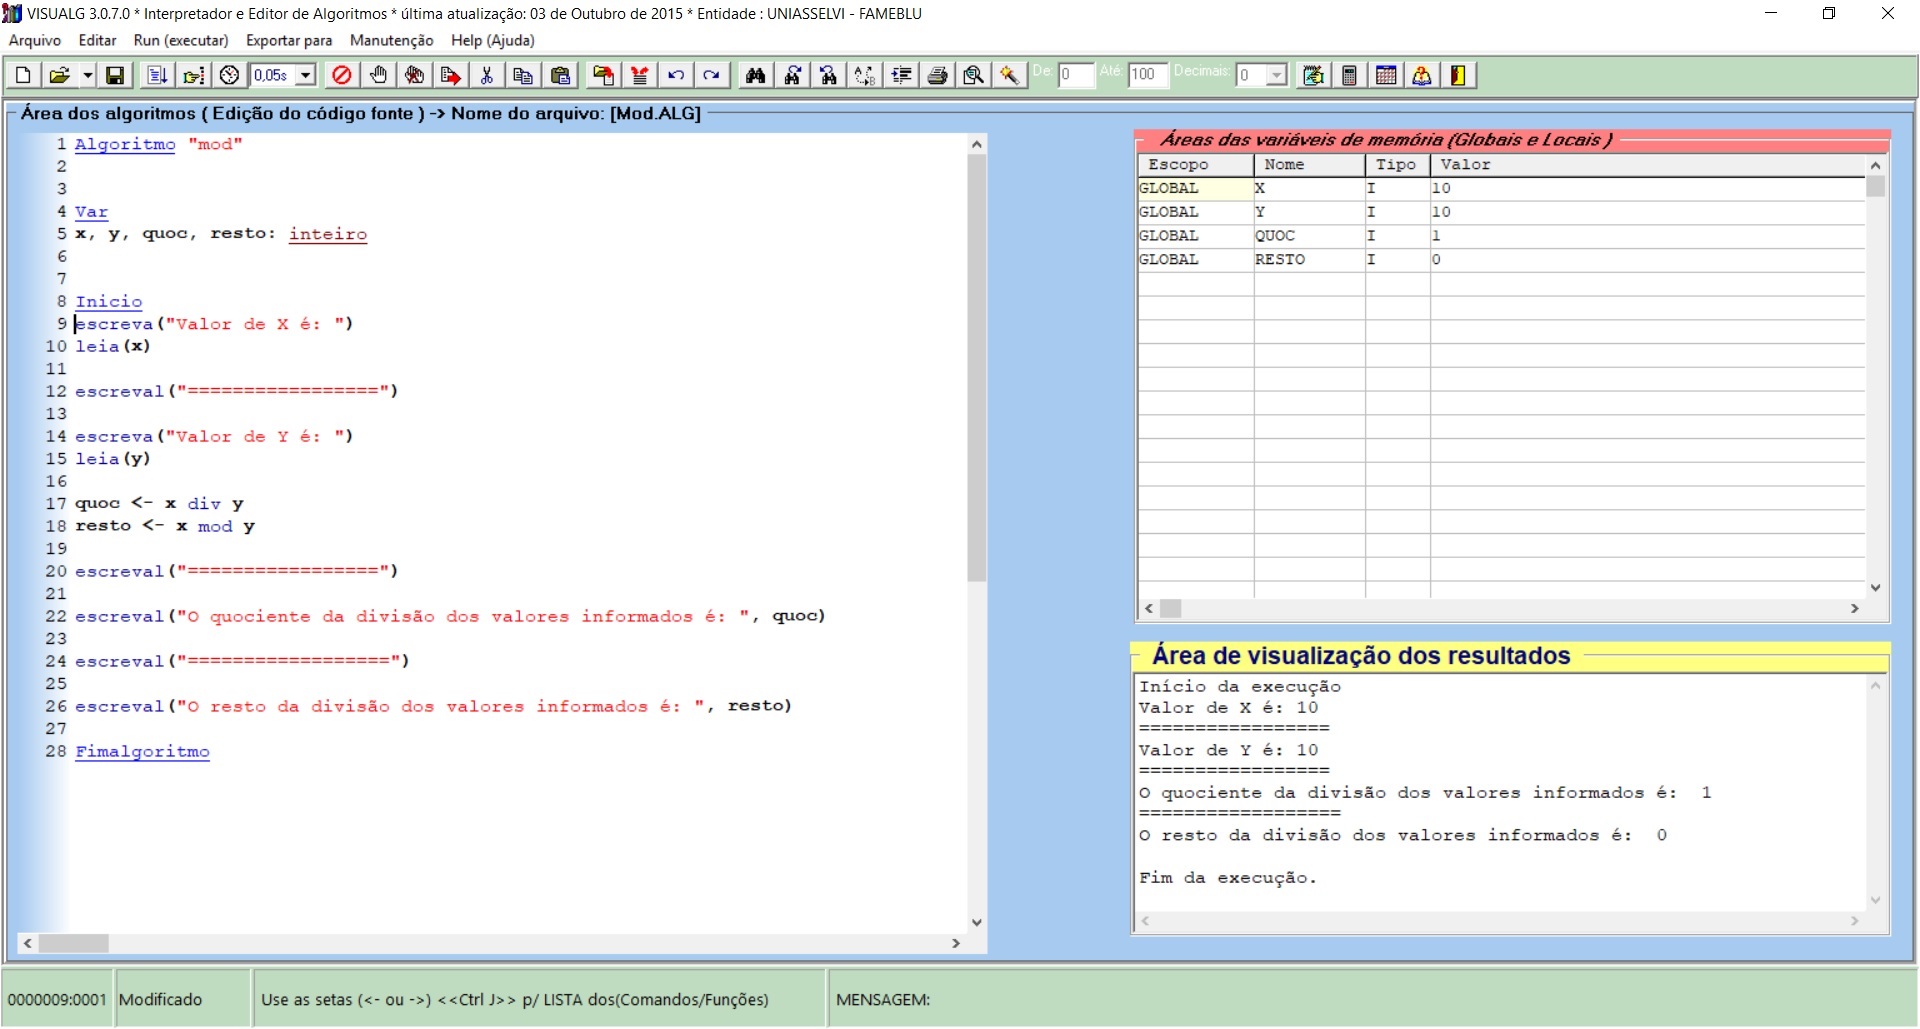Create a new algorithm file
The width and height of the screenshot is (1920, 1029).
click(23, 75)
